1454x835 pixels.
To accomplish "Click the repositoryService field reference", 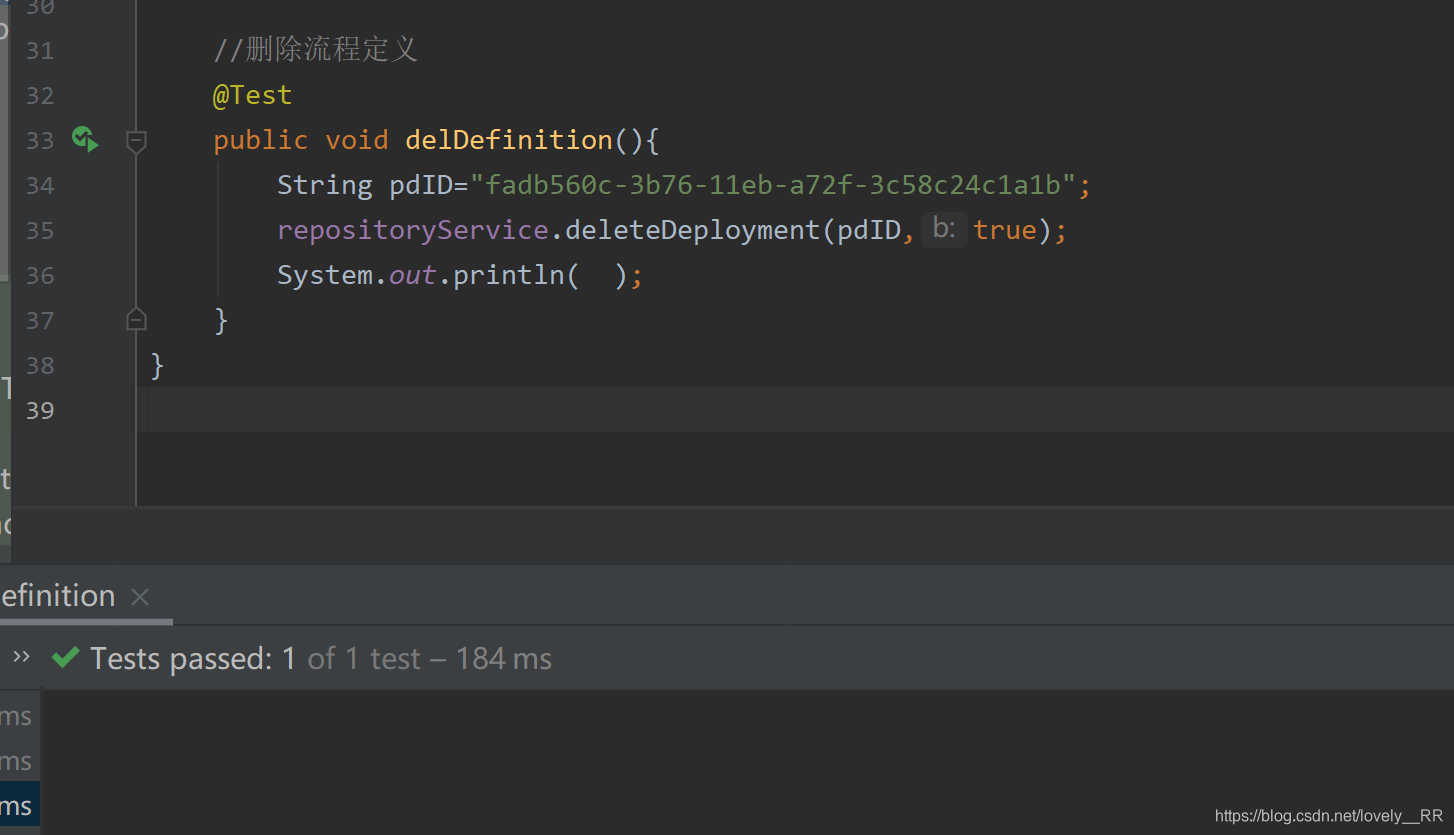I will coord(413,231).
